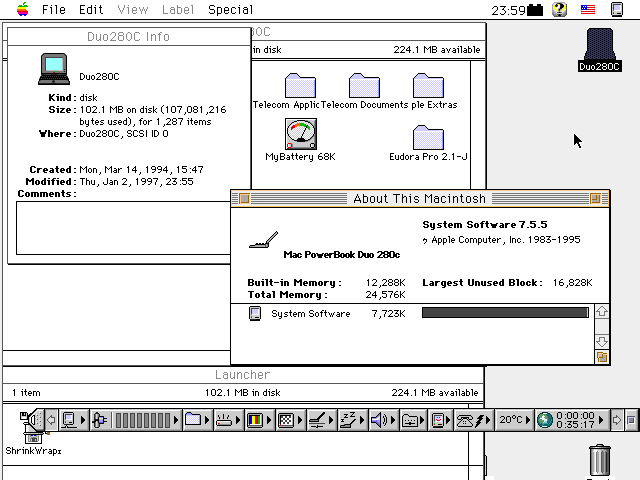Click the Control Strip right end tab

[631, 420]
